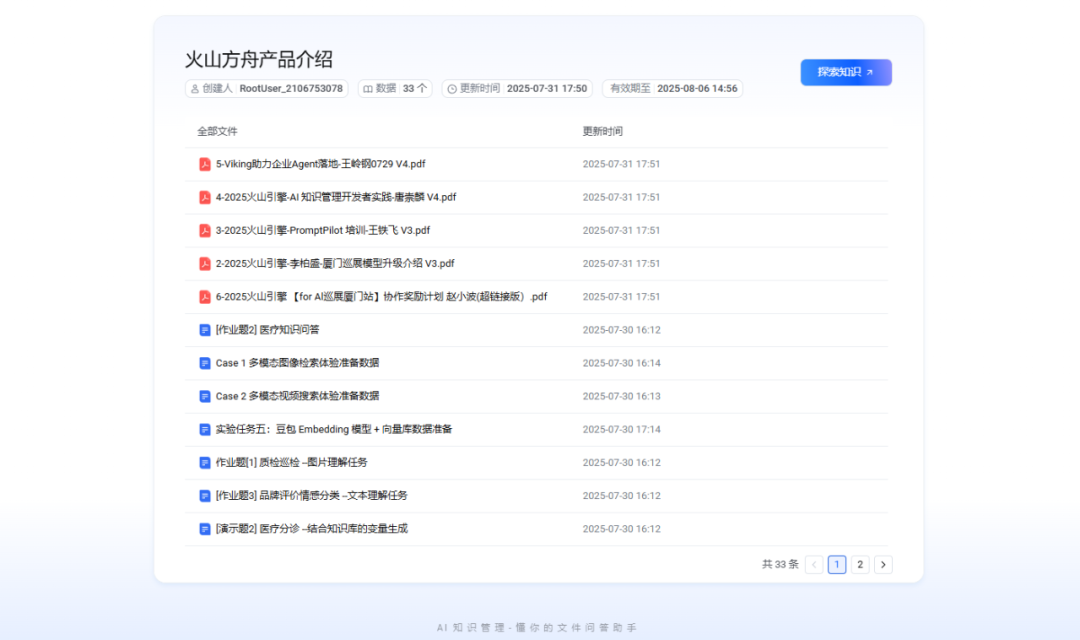The width and height of the screenshot is (1080, 640).
Task: Open [作业题3] 品牌评价情感分类 document
Action: point(311,495)
